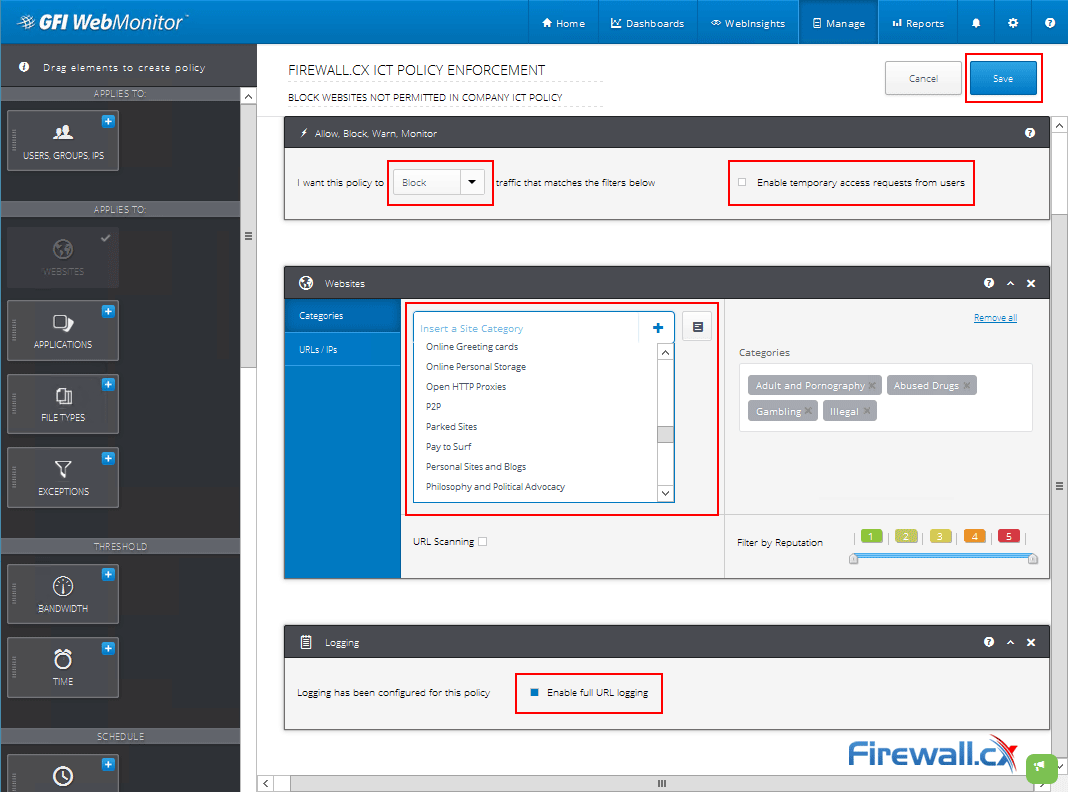Viewport: 1068px width, 792px height.
Task: Select the Bandwidth gauge tile
Action: [x=63, y=594]
